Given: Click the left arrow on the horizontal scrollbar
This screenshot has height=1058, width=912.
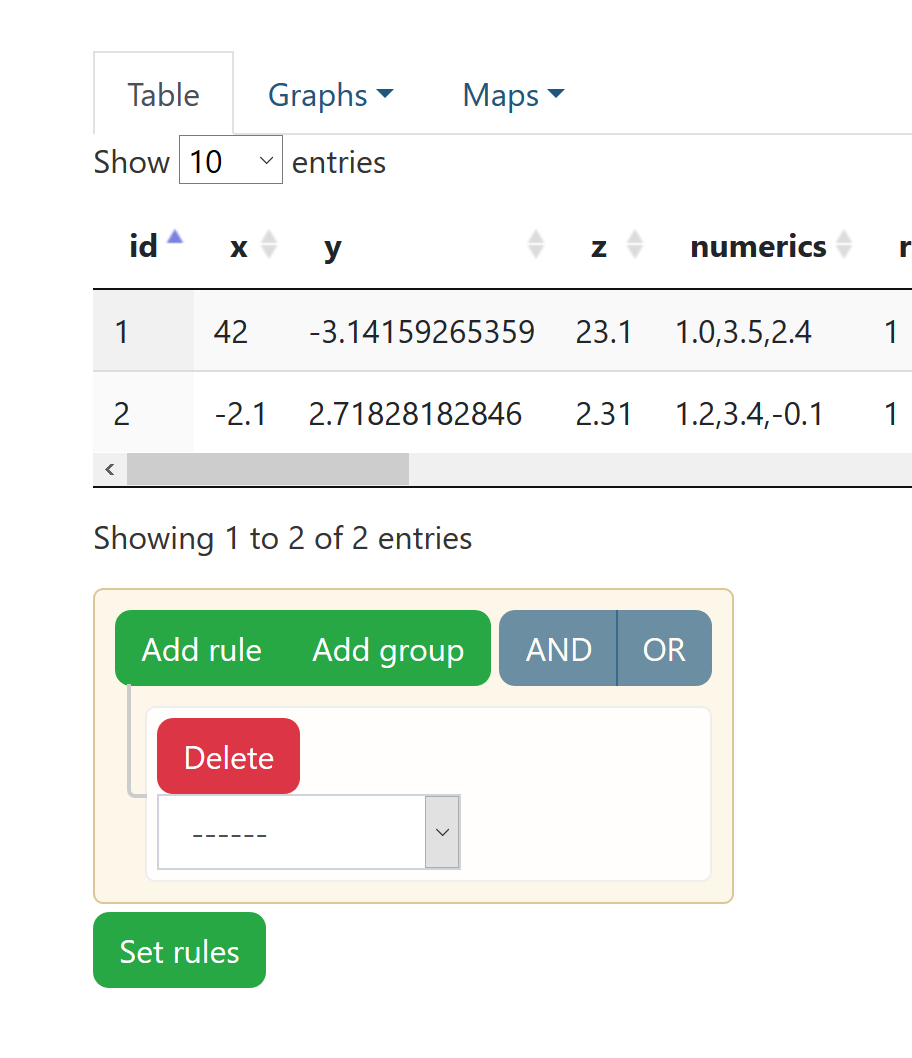Looking at the screenshot, I should pos(110,469).
